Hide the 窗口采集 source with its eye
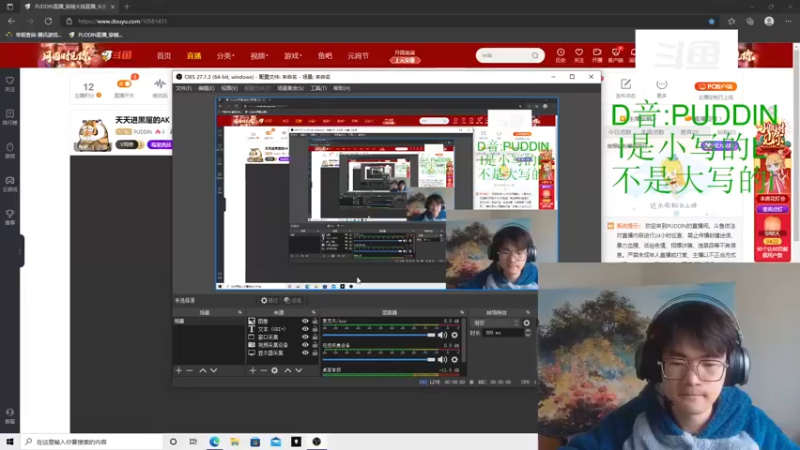The height and width of the screenshot is (450, 800). 305,337
